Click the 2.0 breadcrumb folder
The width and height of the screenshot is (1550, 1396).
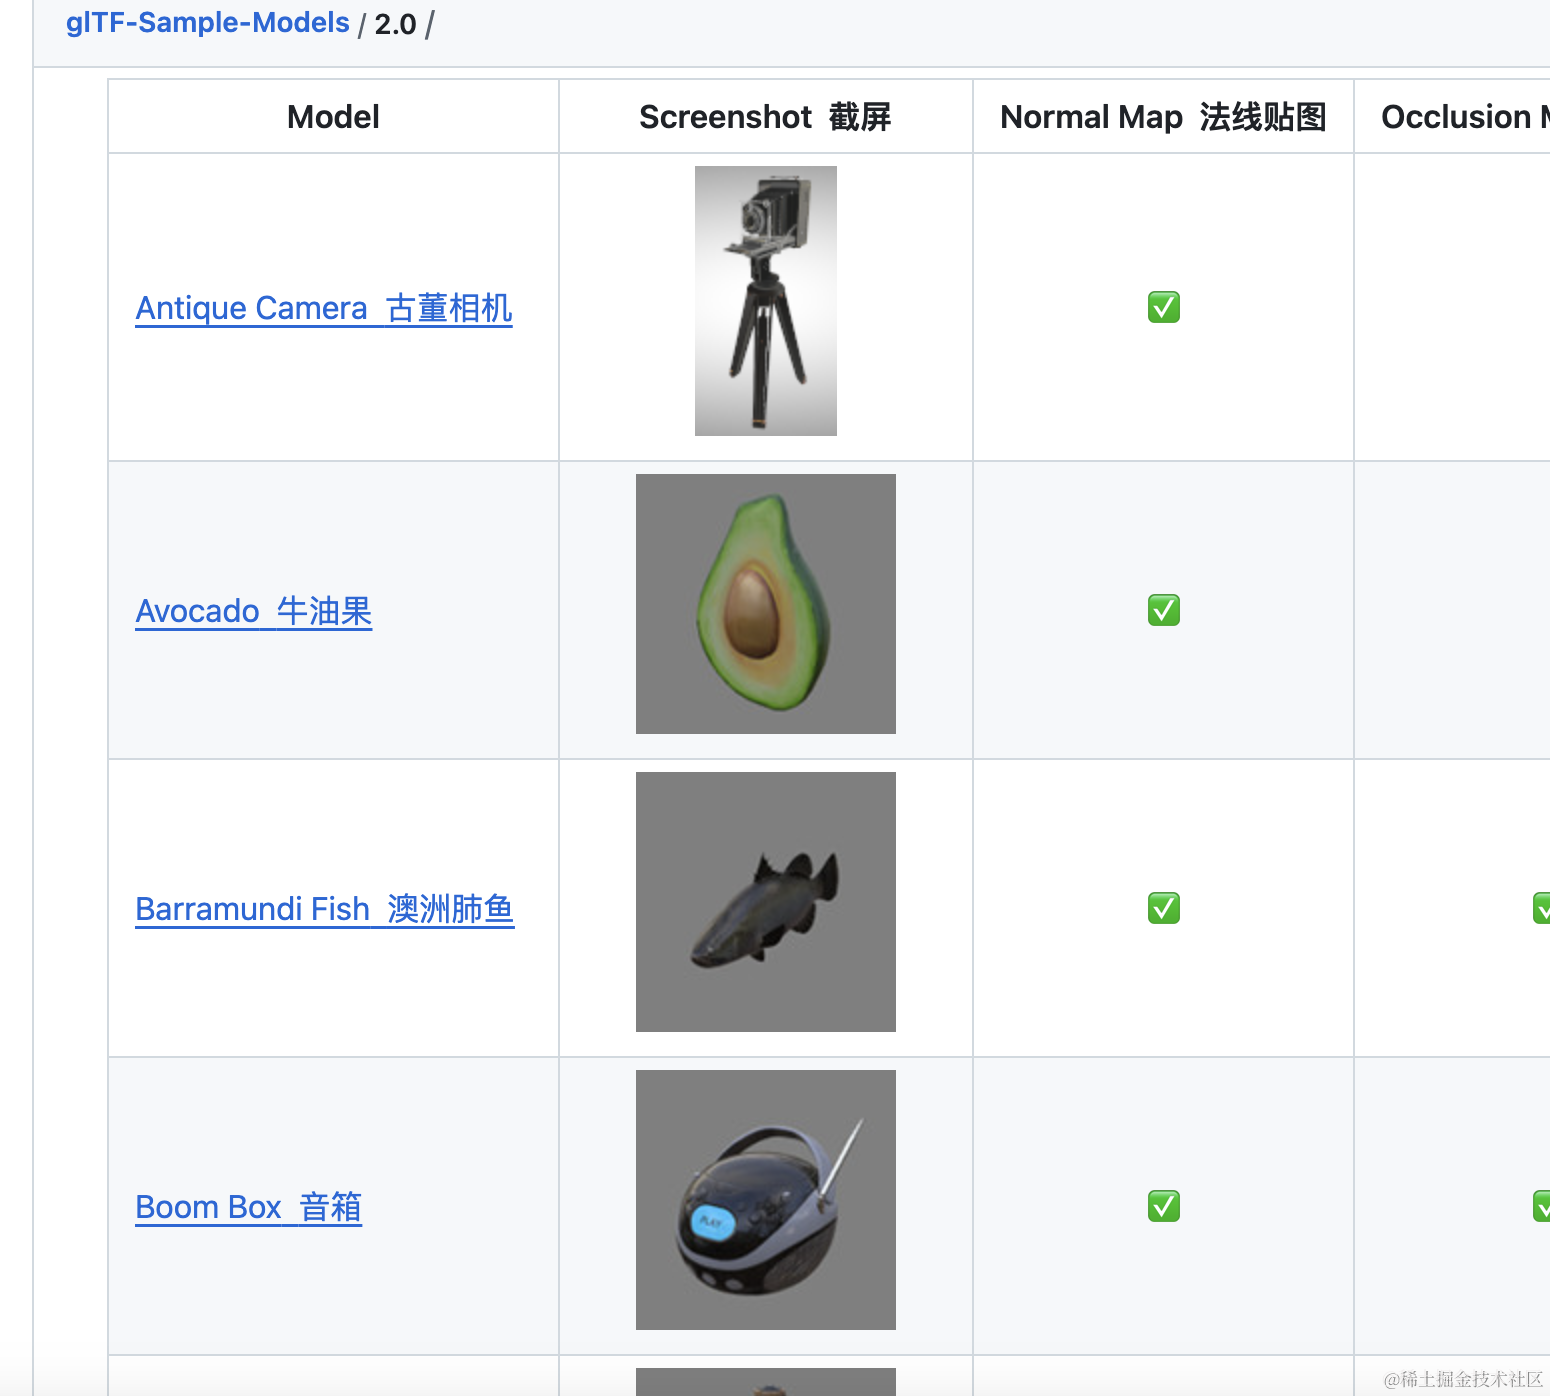(395, 24)
